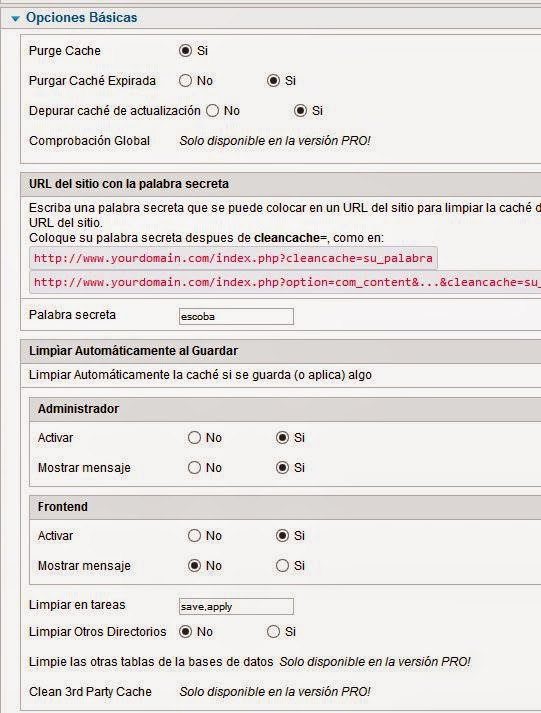Choose No for Depurar caché de actualización
This screenshot has height=713, width=541.
(212, 110)
